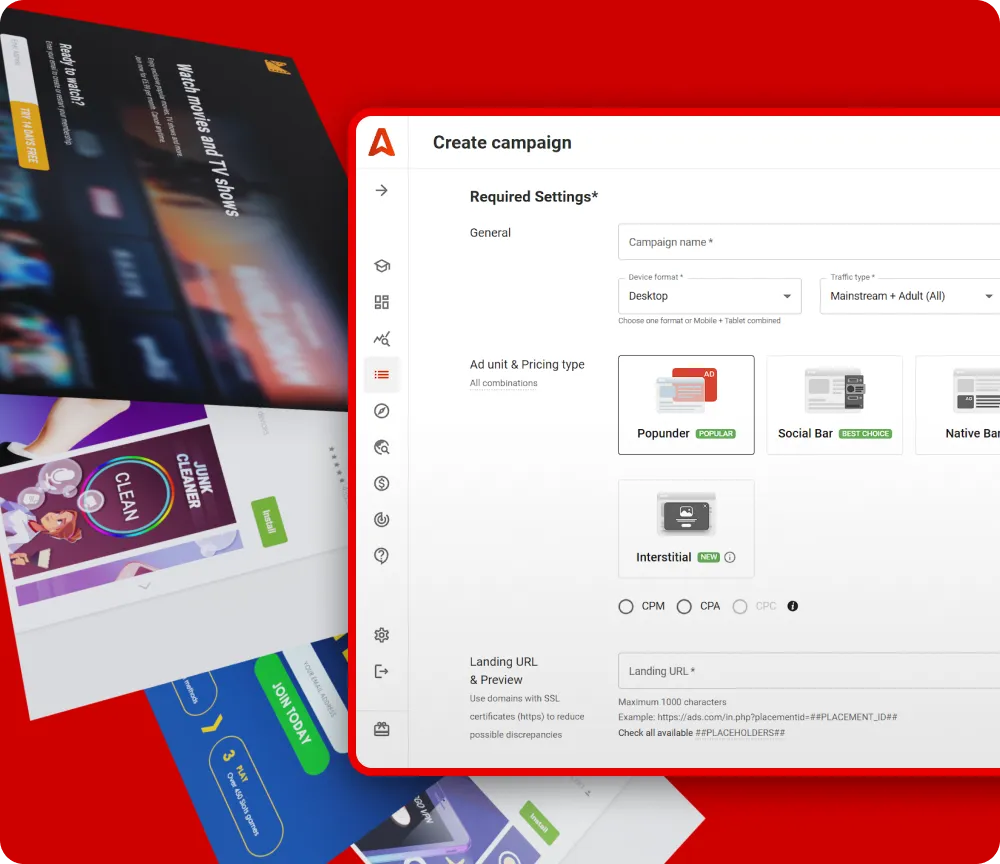Open the compass icon in sidebar
1000x864 pixels.
(x=381, y=411)
